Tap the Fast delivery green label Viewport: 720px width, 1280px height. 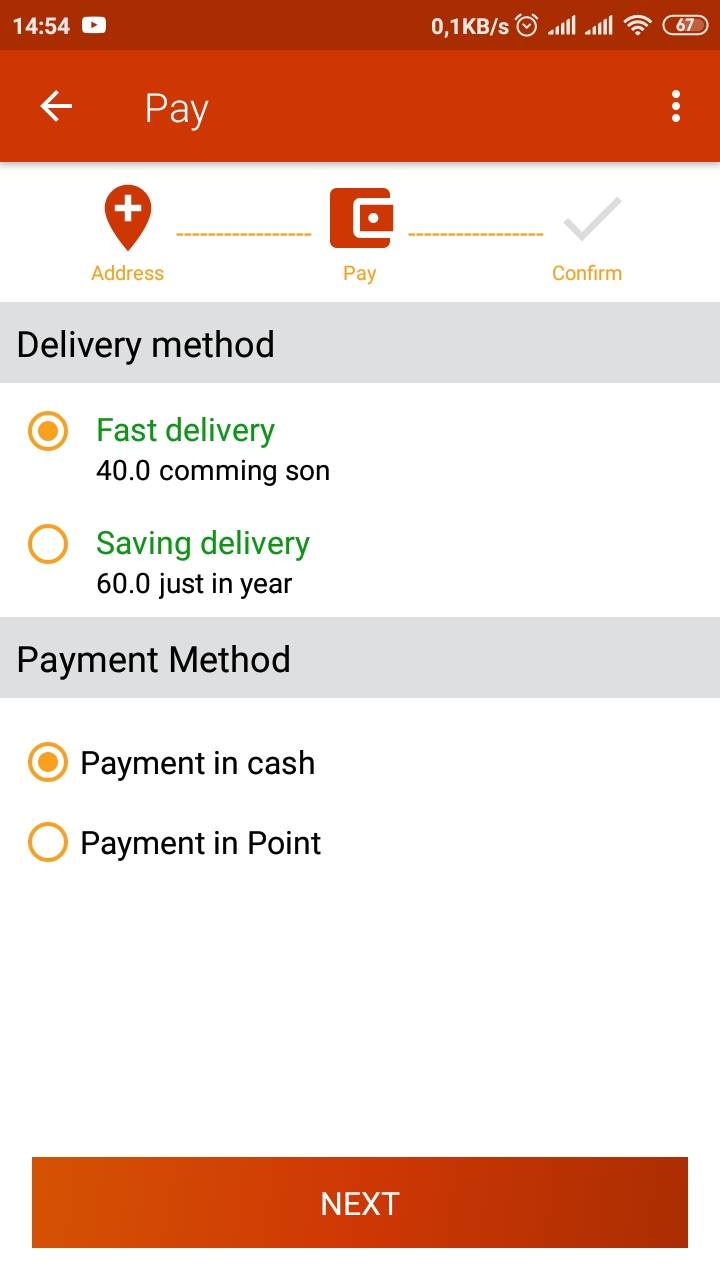pyautogui.click(x=185, y=430)
